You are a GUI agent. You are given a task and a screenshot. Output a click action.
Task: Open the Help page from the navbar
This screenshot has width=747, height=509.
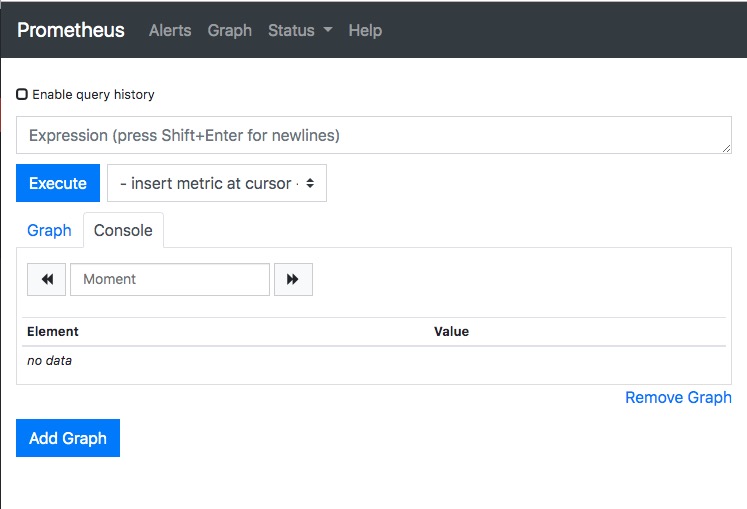click(365, 30)
